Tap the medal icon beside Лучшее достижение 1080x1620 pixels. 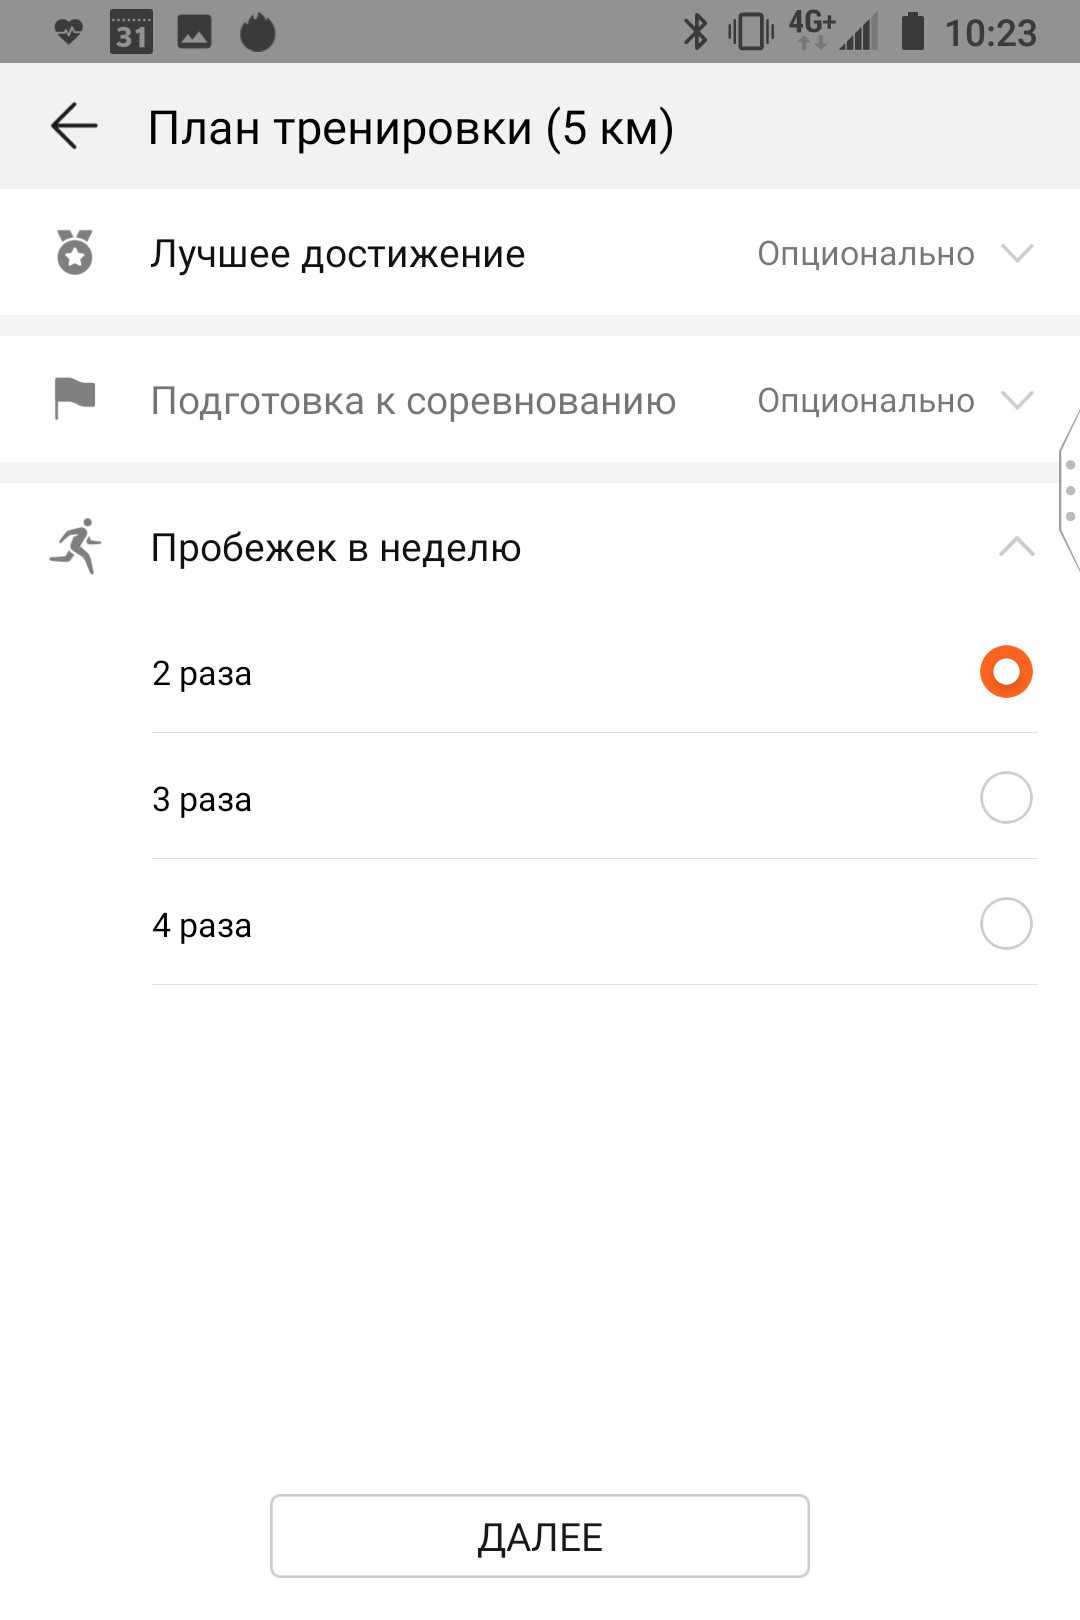pos(74,252)
